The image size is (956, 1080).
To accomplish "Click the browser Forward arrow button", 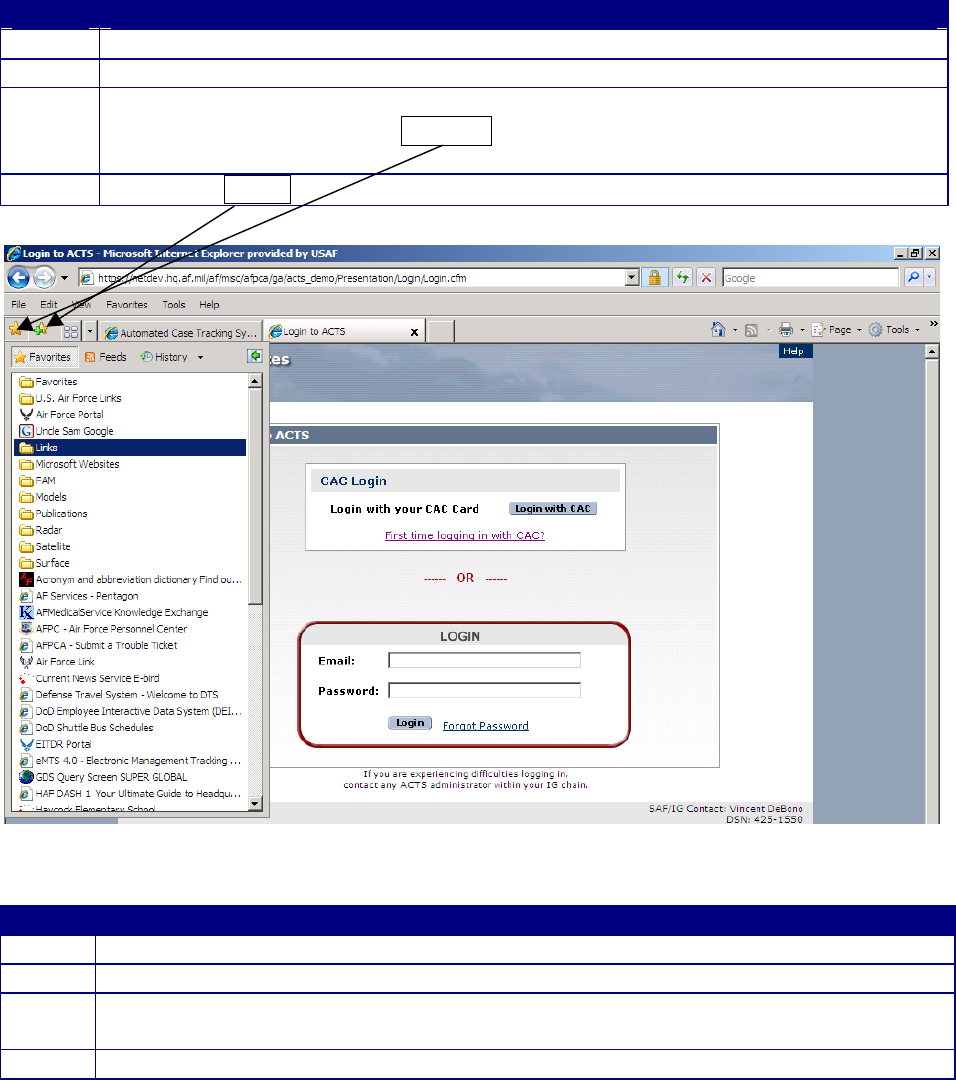I will pyautogui.click(x=44, y=278).
